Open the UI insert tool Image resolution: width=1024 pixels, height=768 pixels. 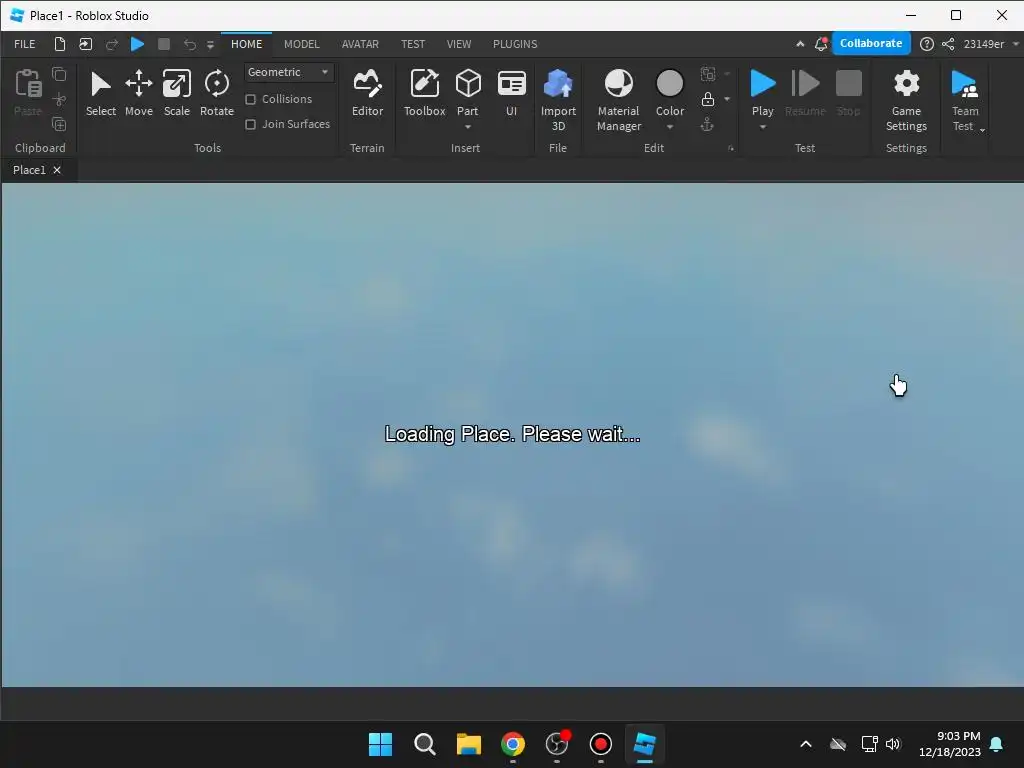pyautogui.click(x=511, y=93)
